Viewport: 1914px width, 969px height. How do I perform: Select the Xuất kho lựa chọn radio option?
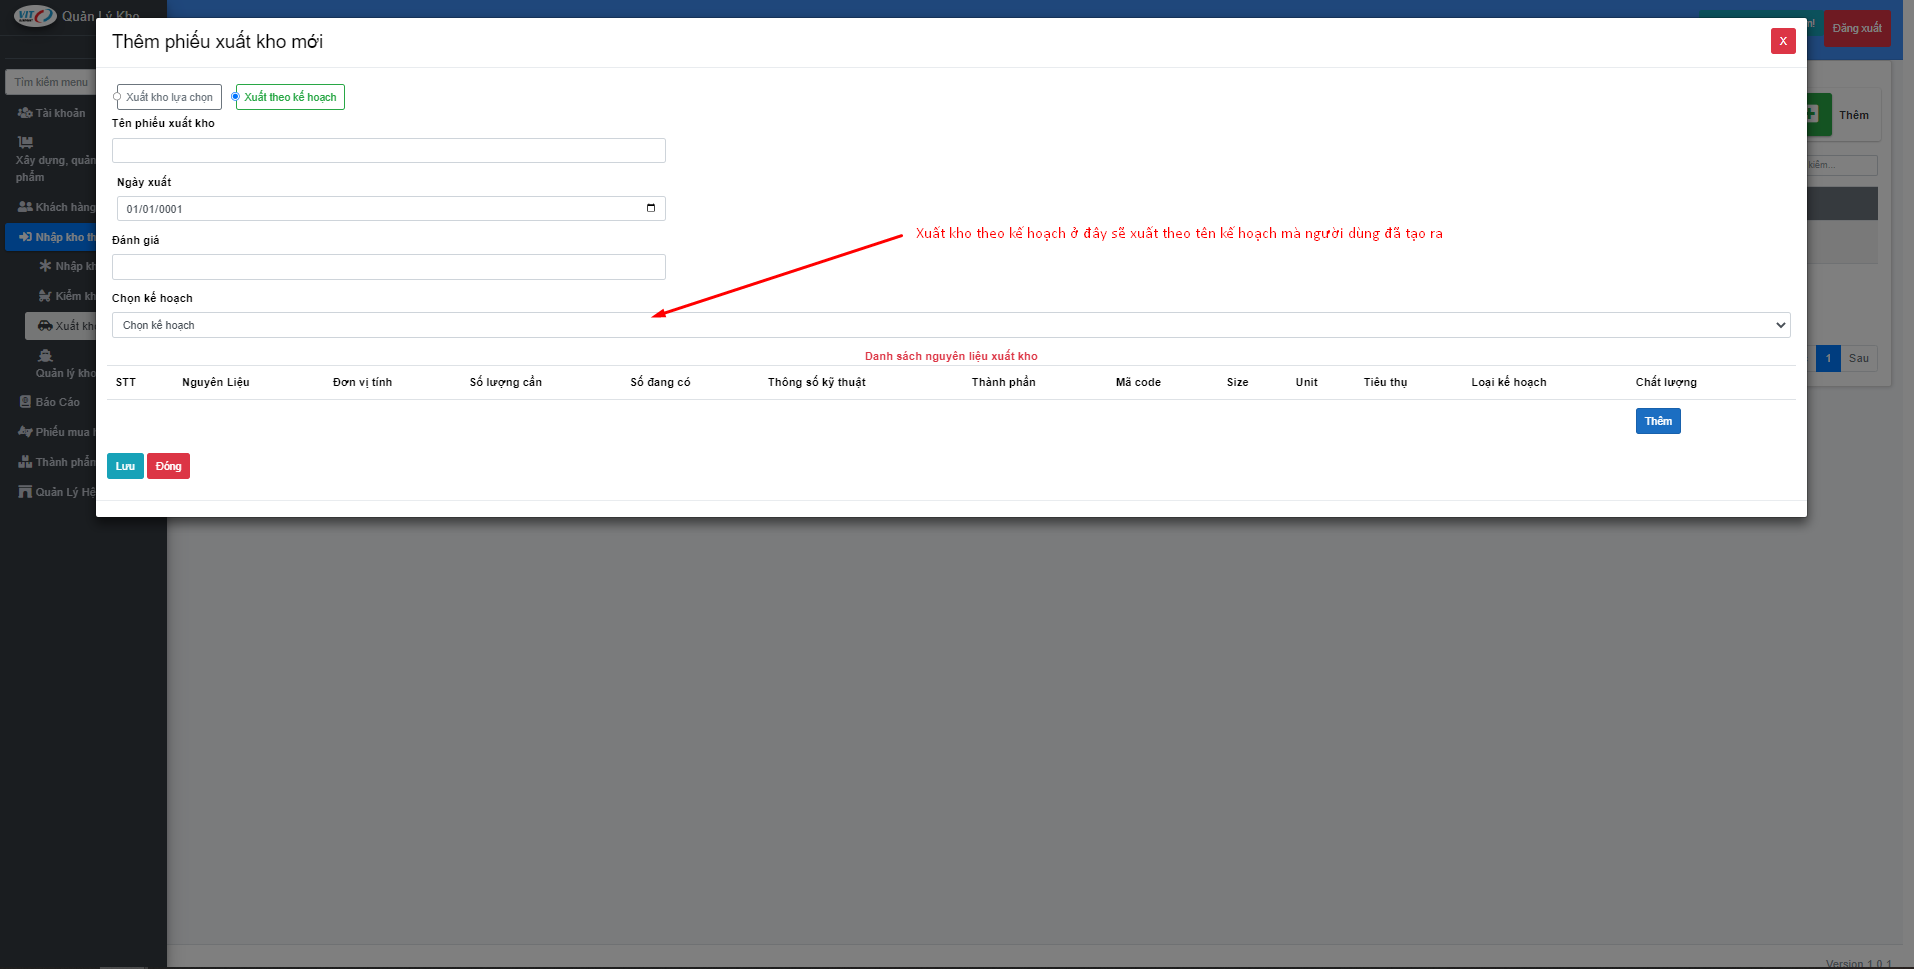pyautogui.click(x=117, y=97)
